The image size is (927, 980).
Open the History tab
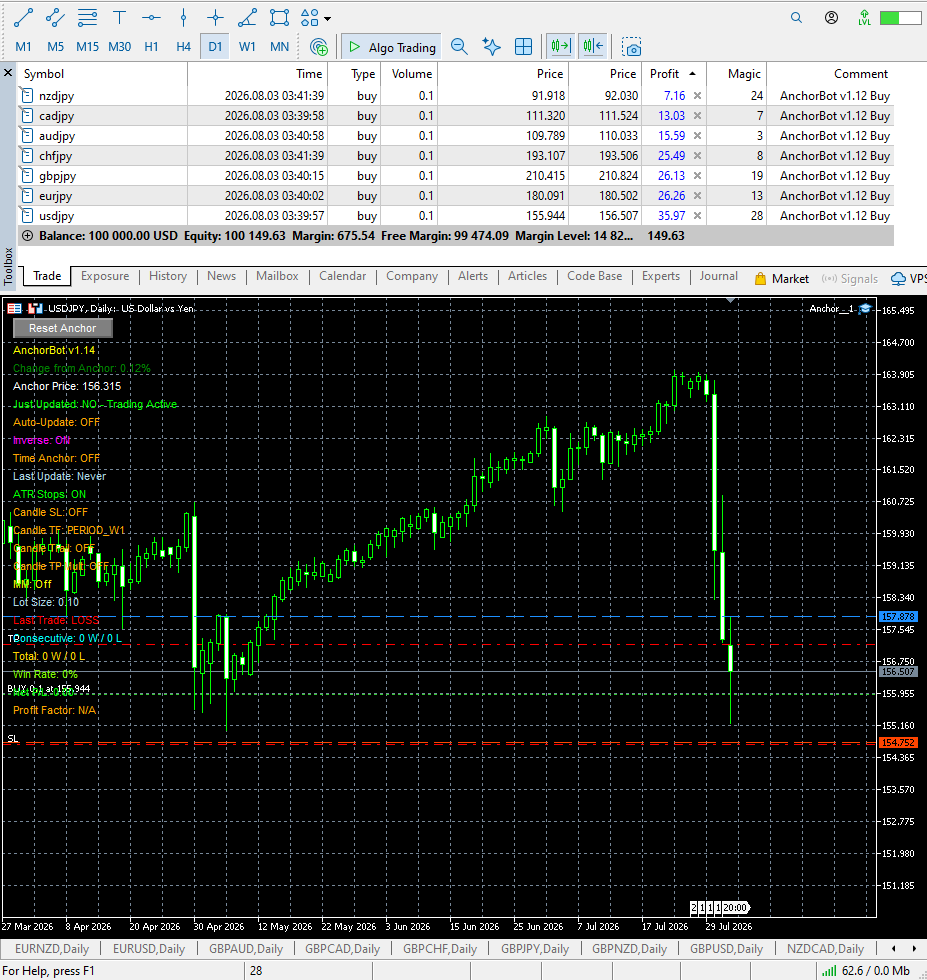point(168,276)
